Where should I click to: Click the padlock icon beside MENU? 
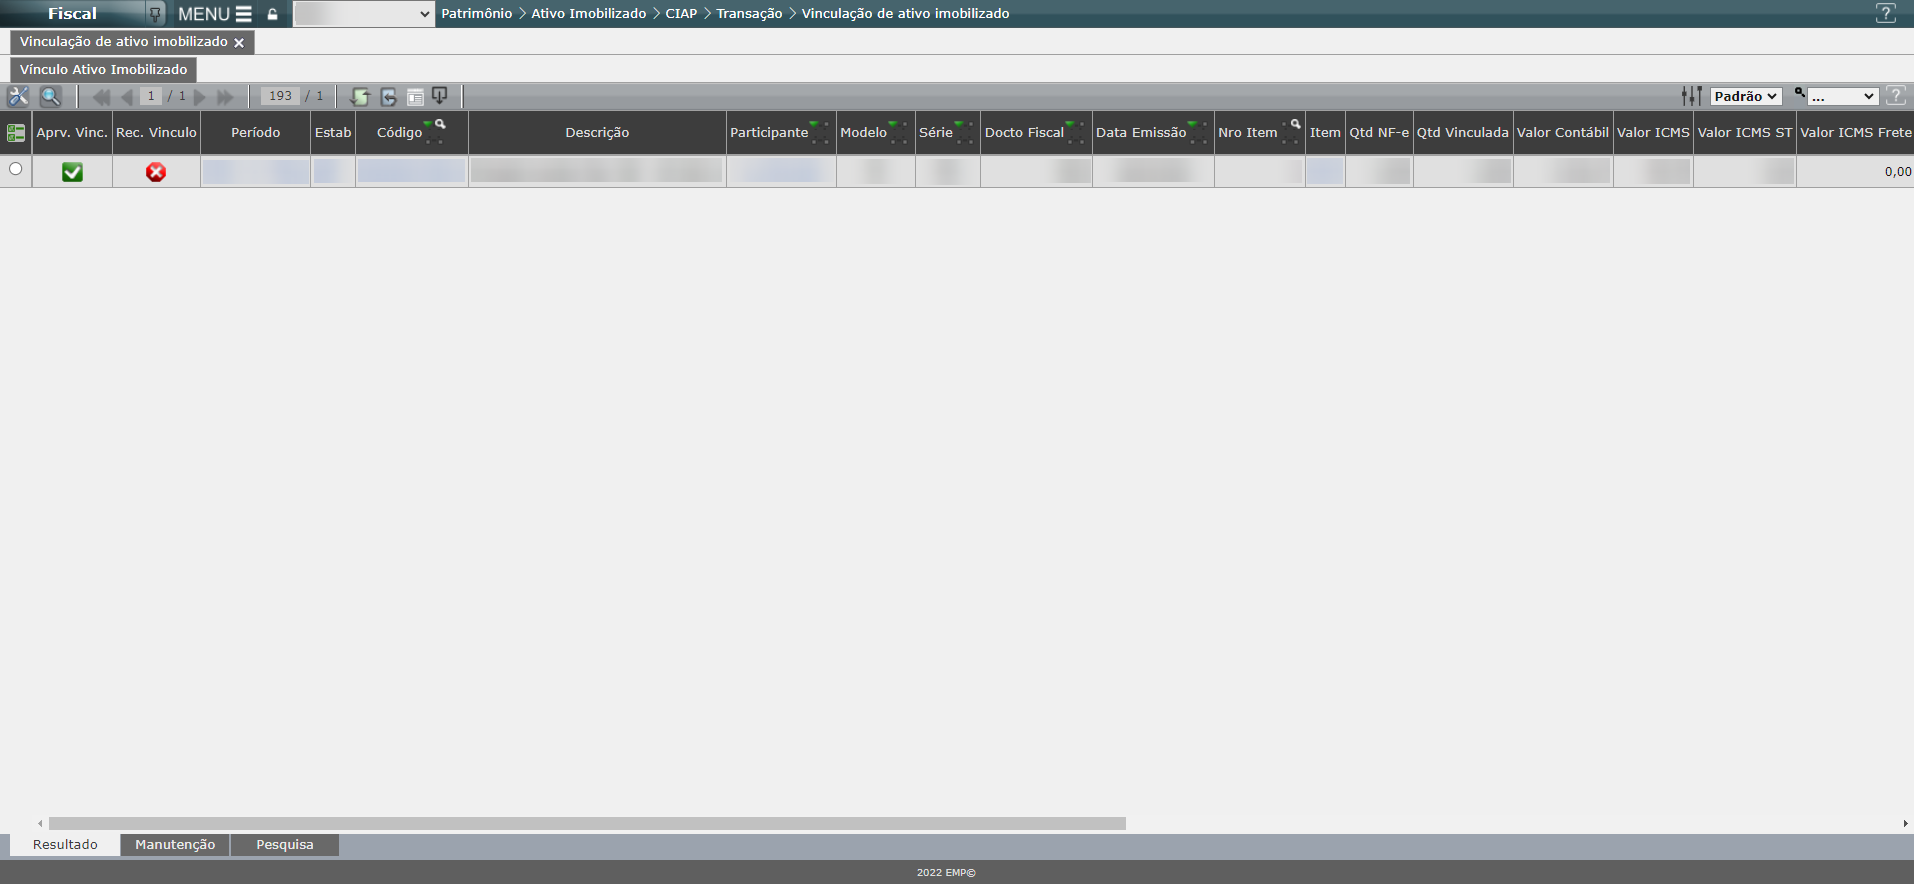[272, 14]
